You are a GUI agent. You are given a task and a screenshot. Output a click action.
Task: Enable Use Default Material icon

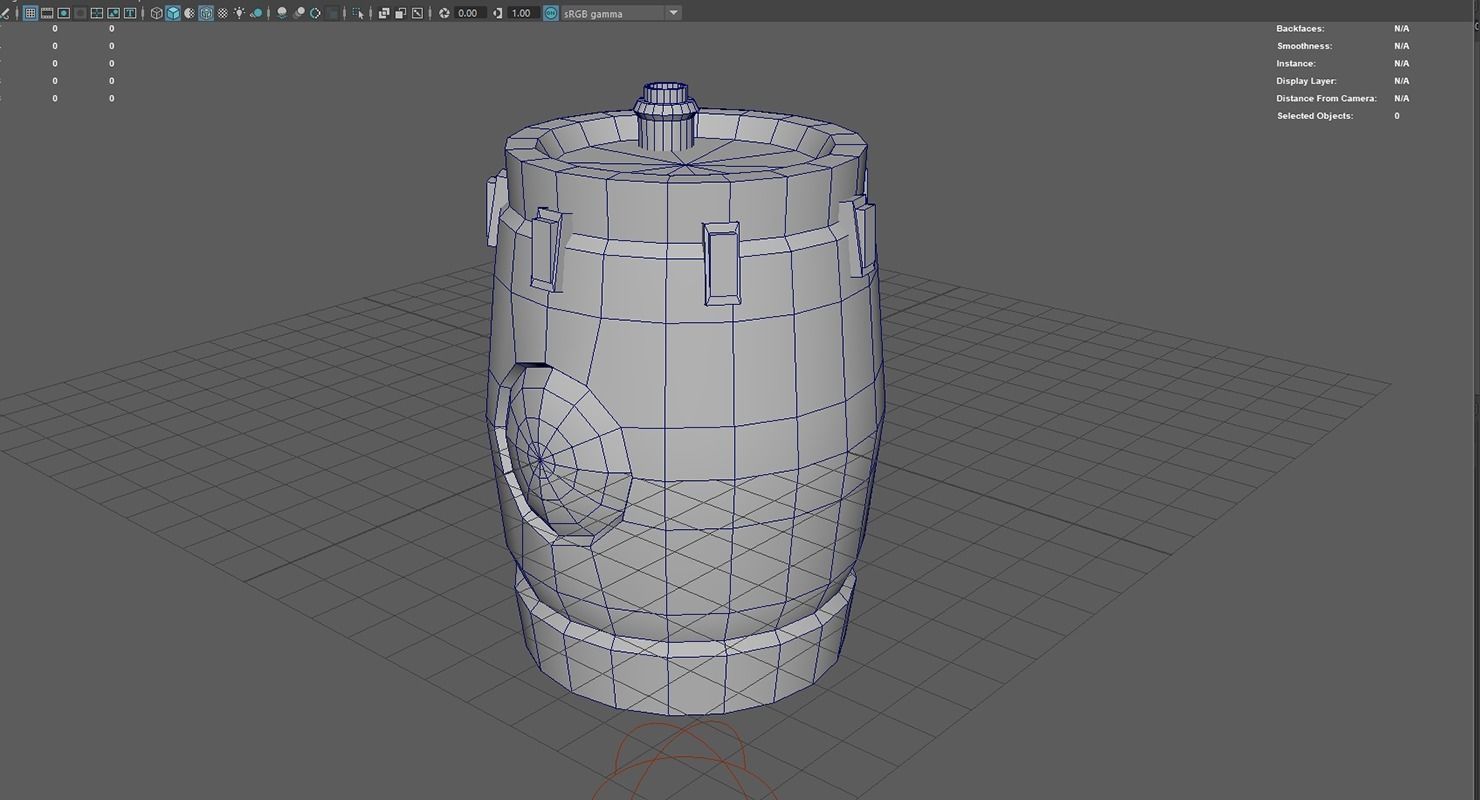click(190, 13)
